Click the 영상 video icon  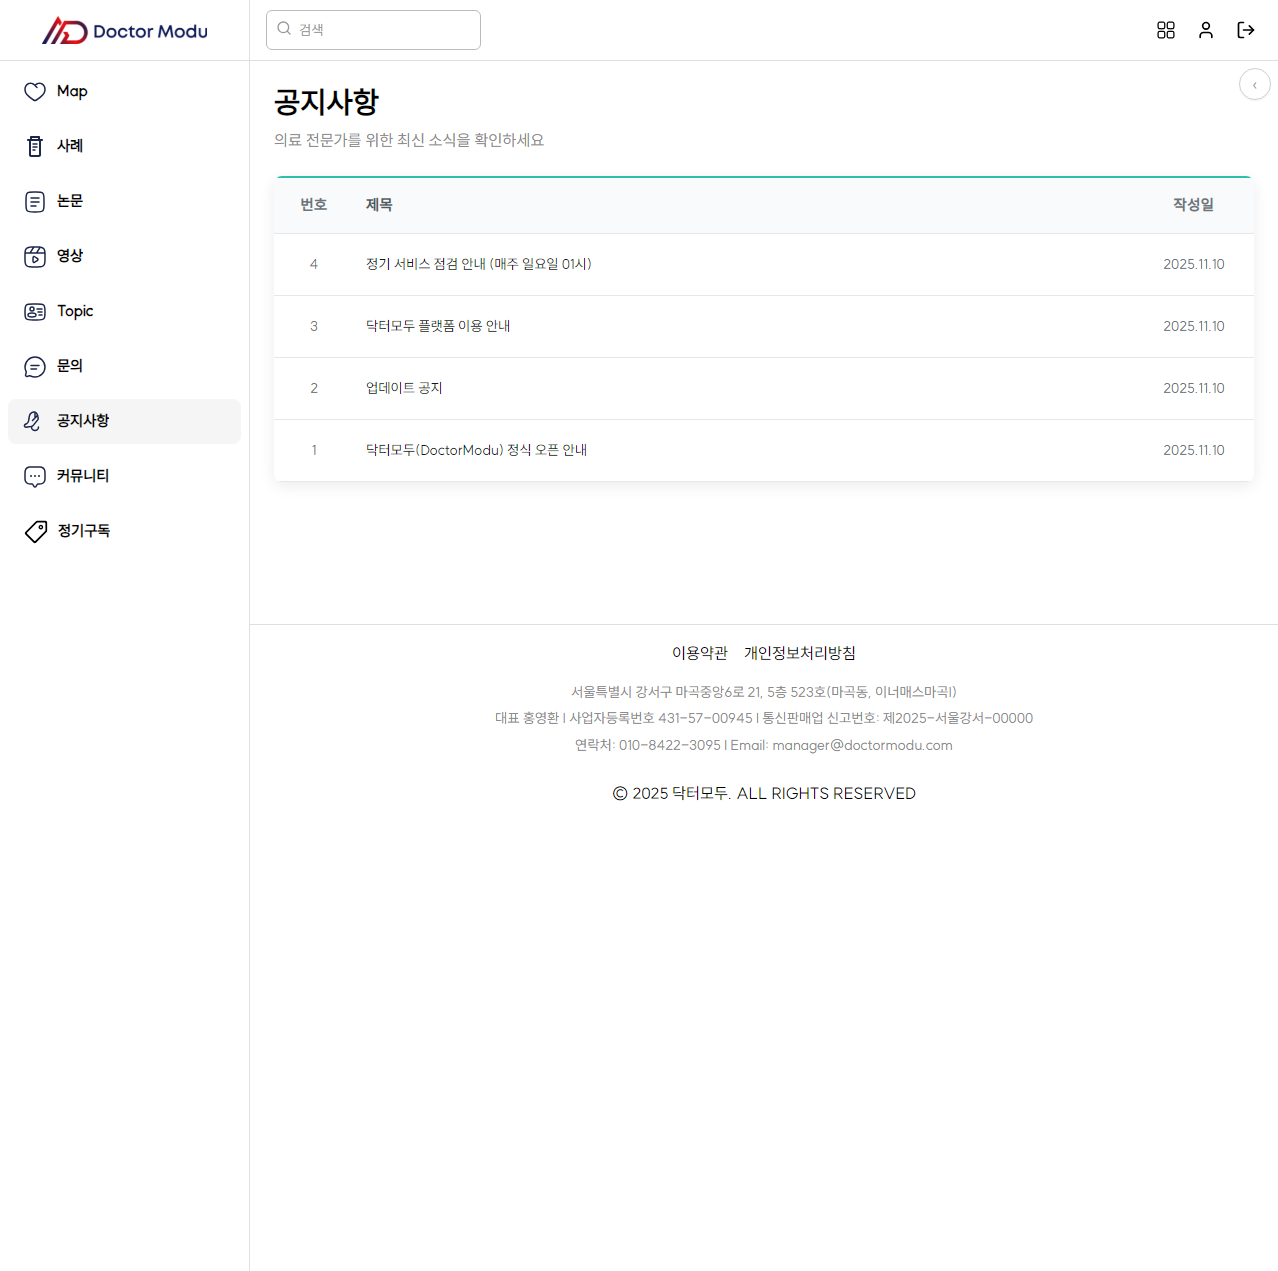click(x=35, y=256)
